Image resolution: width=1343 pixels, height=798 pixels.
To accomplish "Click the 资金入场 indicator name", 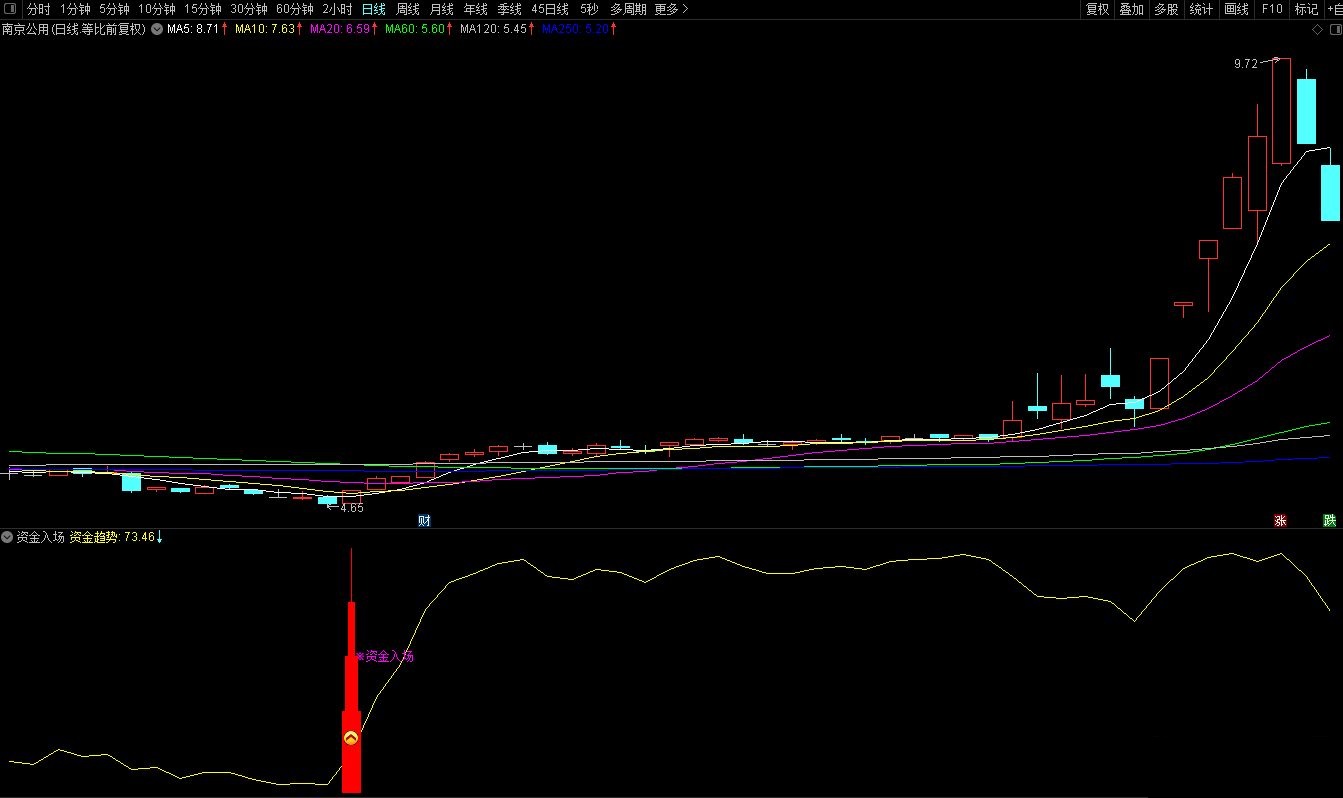I will tap(41, 537).
